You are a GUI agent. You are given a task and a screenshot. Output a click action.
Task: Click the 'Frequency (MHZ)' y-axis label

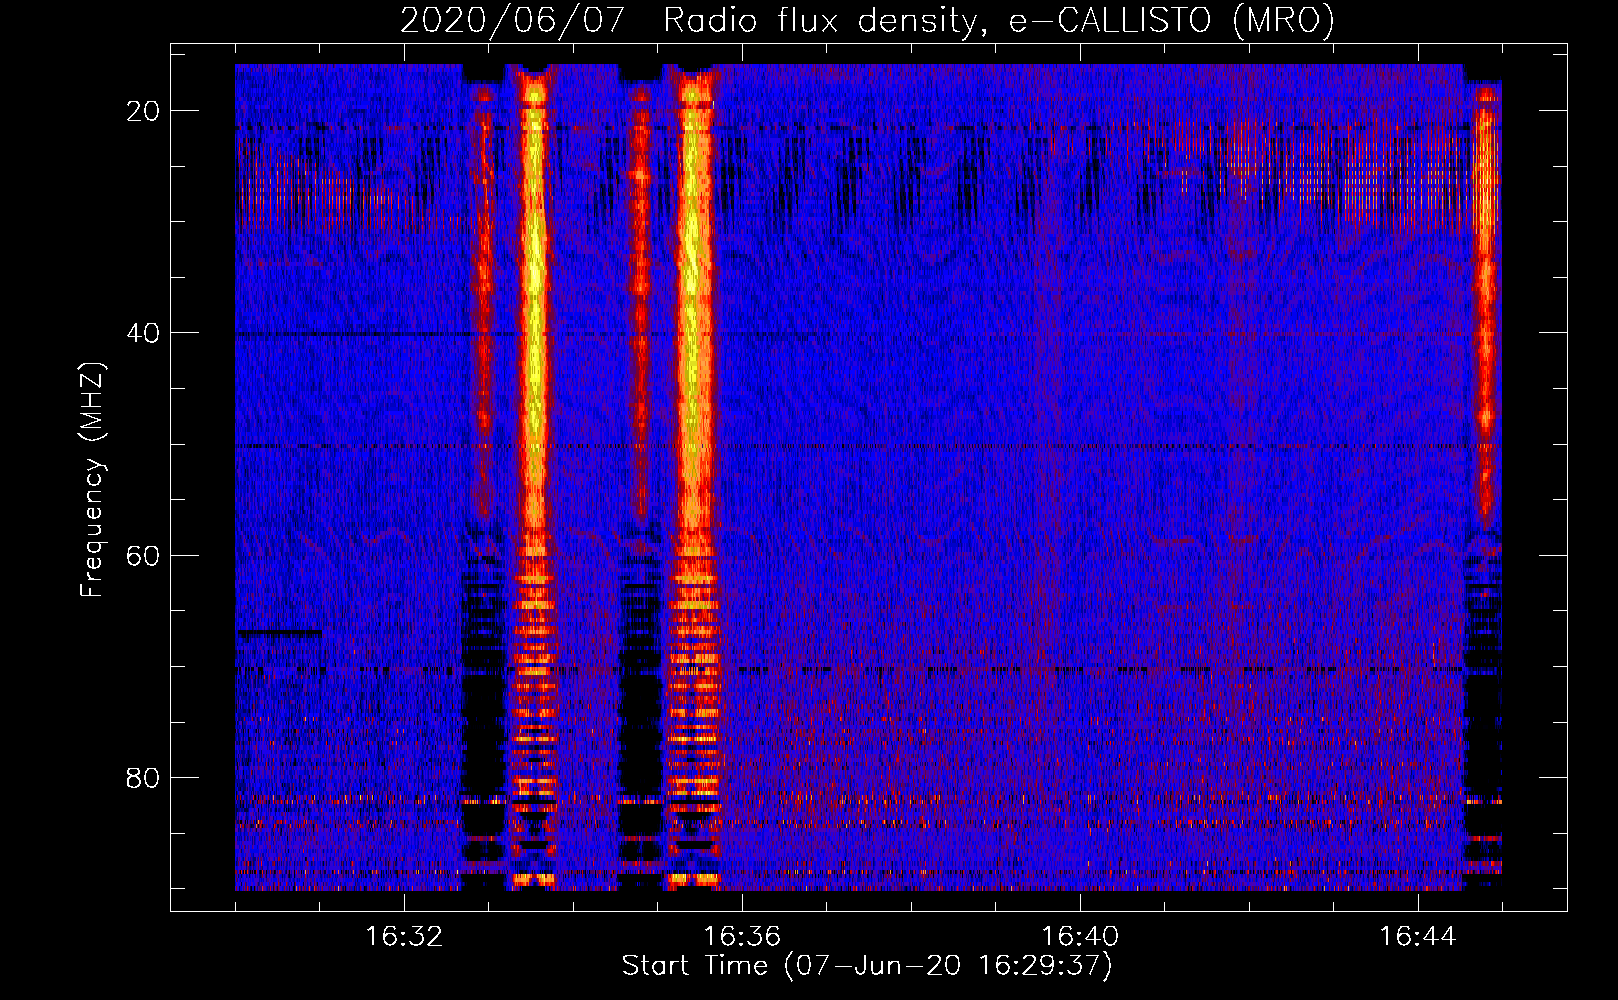click(92, 480)
